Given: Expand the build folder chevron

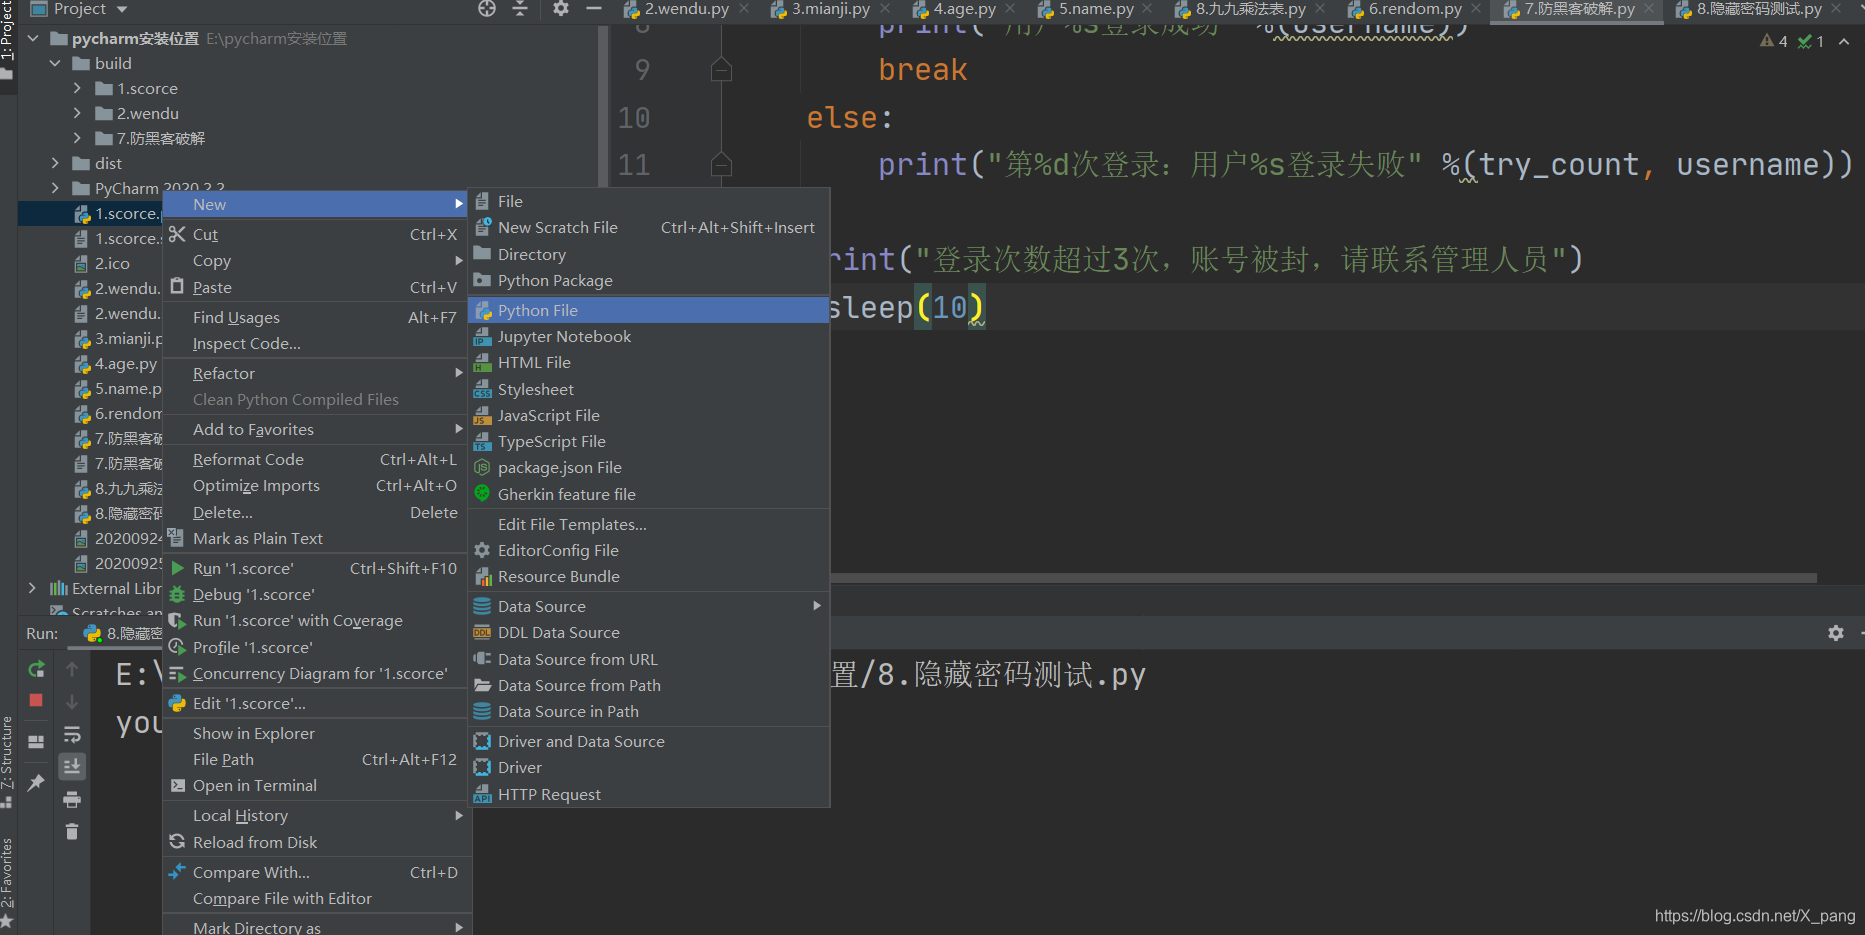Looking at the screenshot, I should pos(55,63).
